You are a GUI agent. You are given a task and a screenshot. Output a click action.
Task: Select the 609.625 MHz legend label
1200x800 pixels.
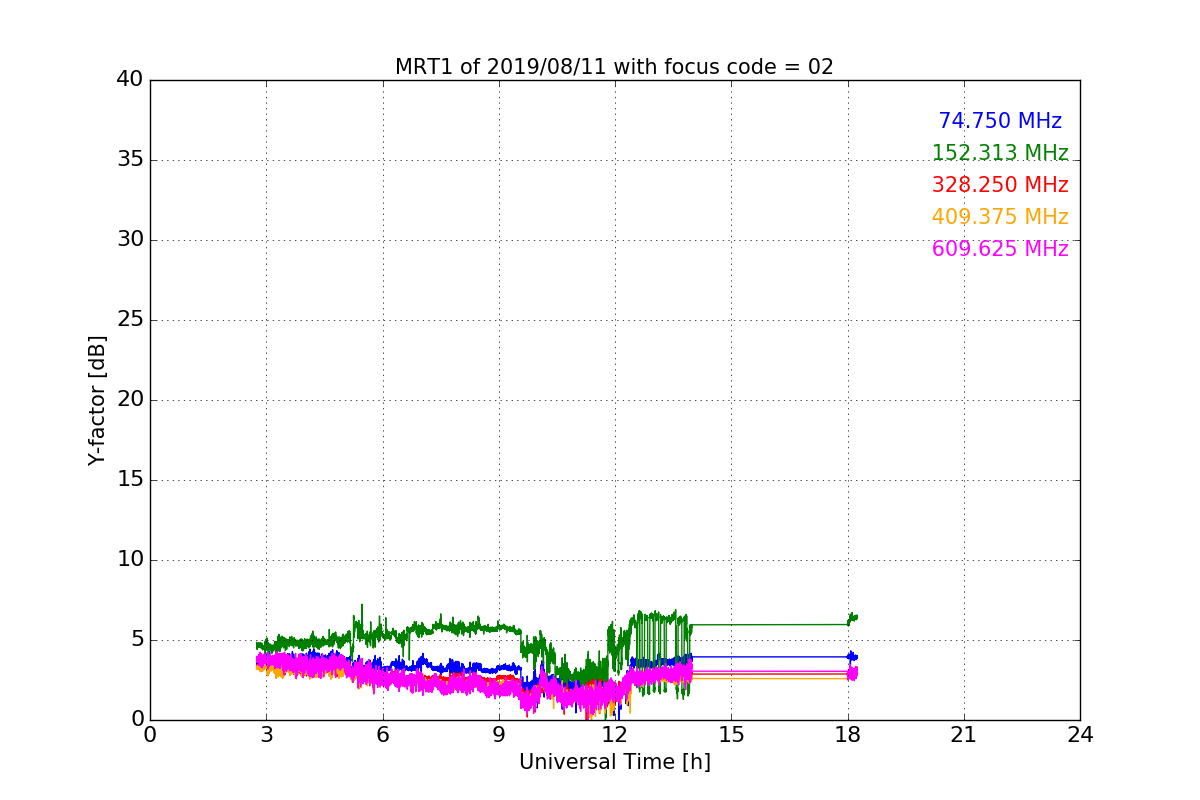click(1000, 249)
